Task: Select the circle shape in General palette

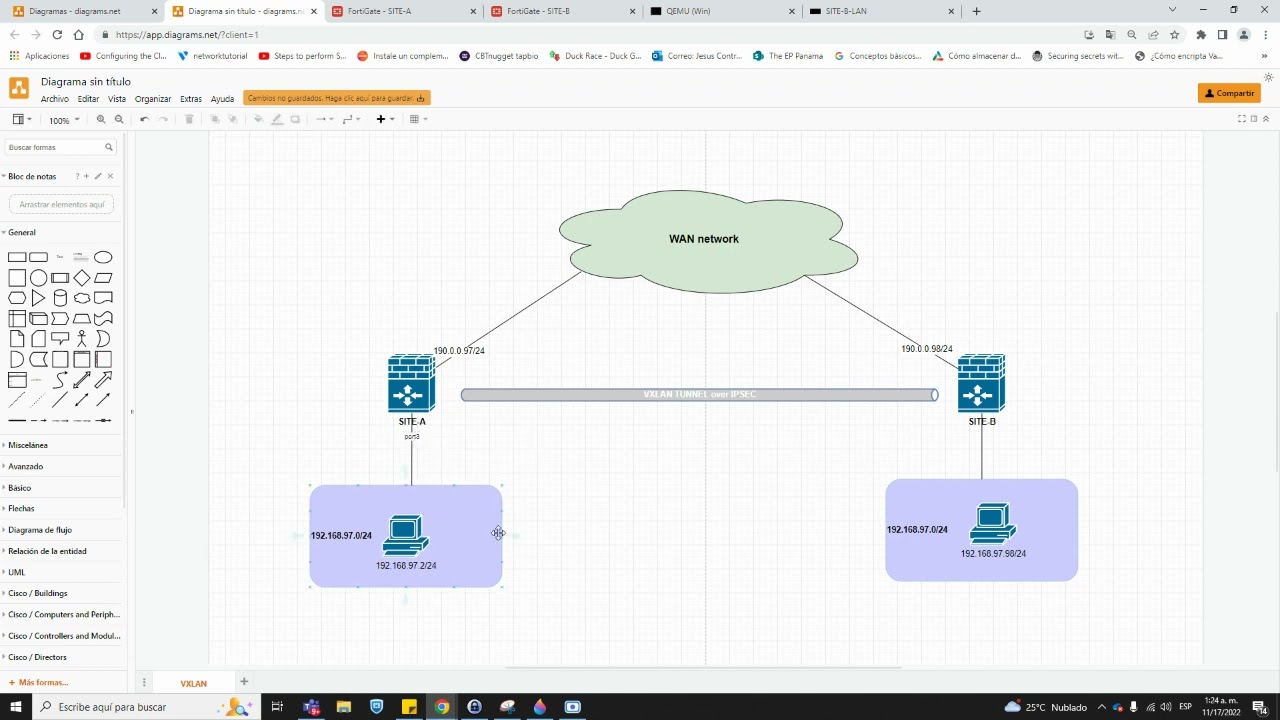Action: coord(38,278)
